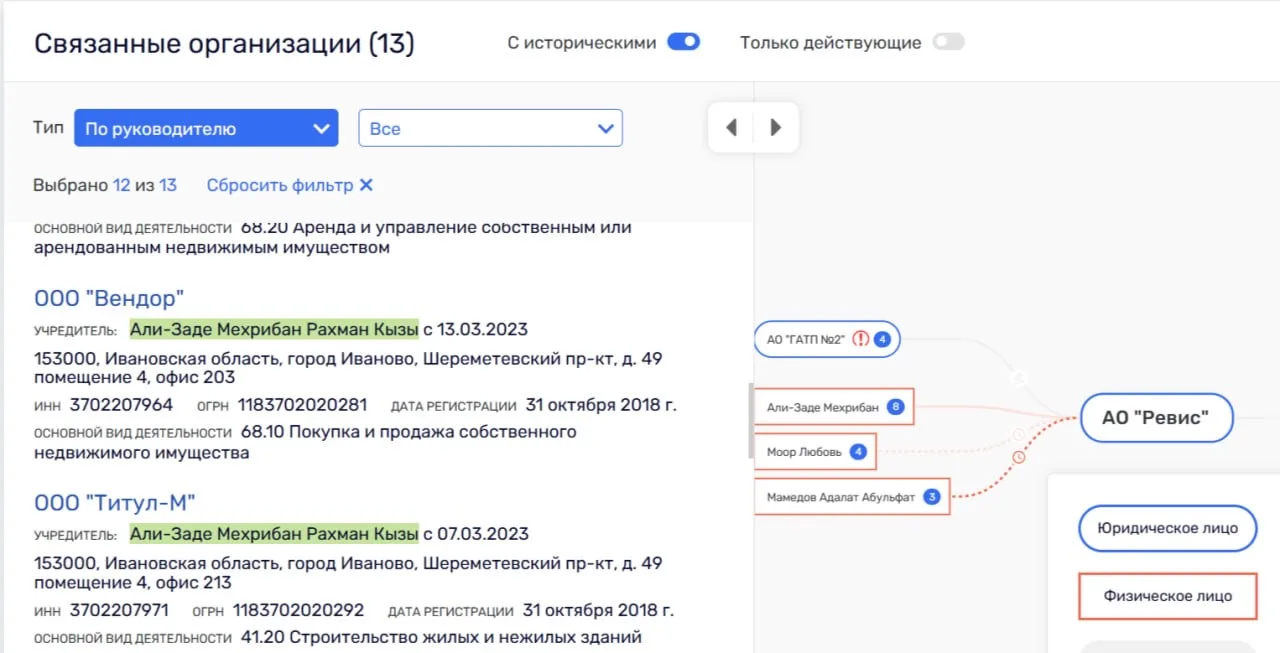
Task: Select the "Юридическое лицо" legend item
Action: click(x=1167, y=528)
